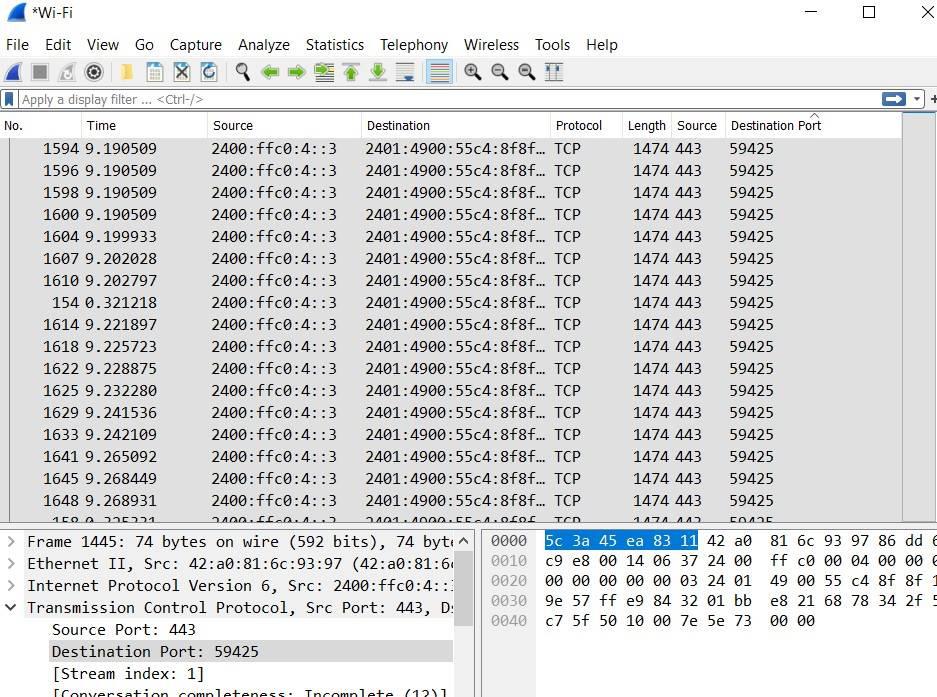
Task: Select Source Port: 443 field
Action: click(x=124, y=629)
